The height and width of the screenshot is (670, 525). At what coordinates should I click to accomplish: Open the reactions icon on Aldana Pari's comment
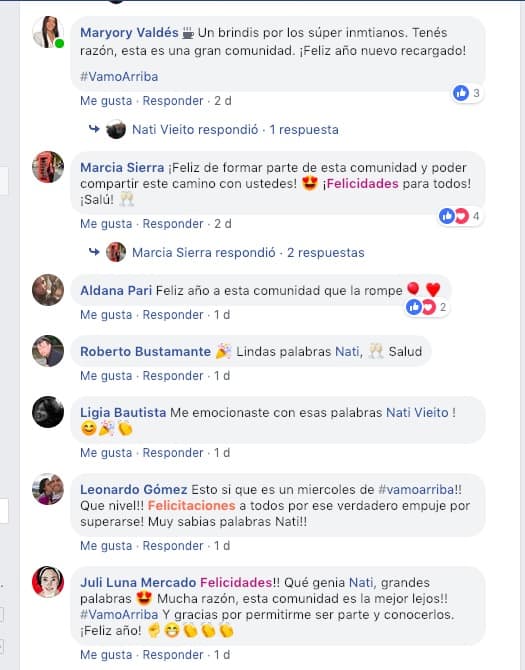pyautogui.click(x=421, y=307)
